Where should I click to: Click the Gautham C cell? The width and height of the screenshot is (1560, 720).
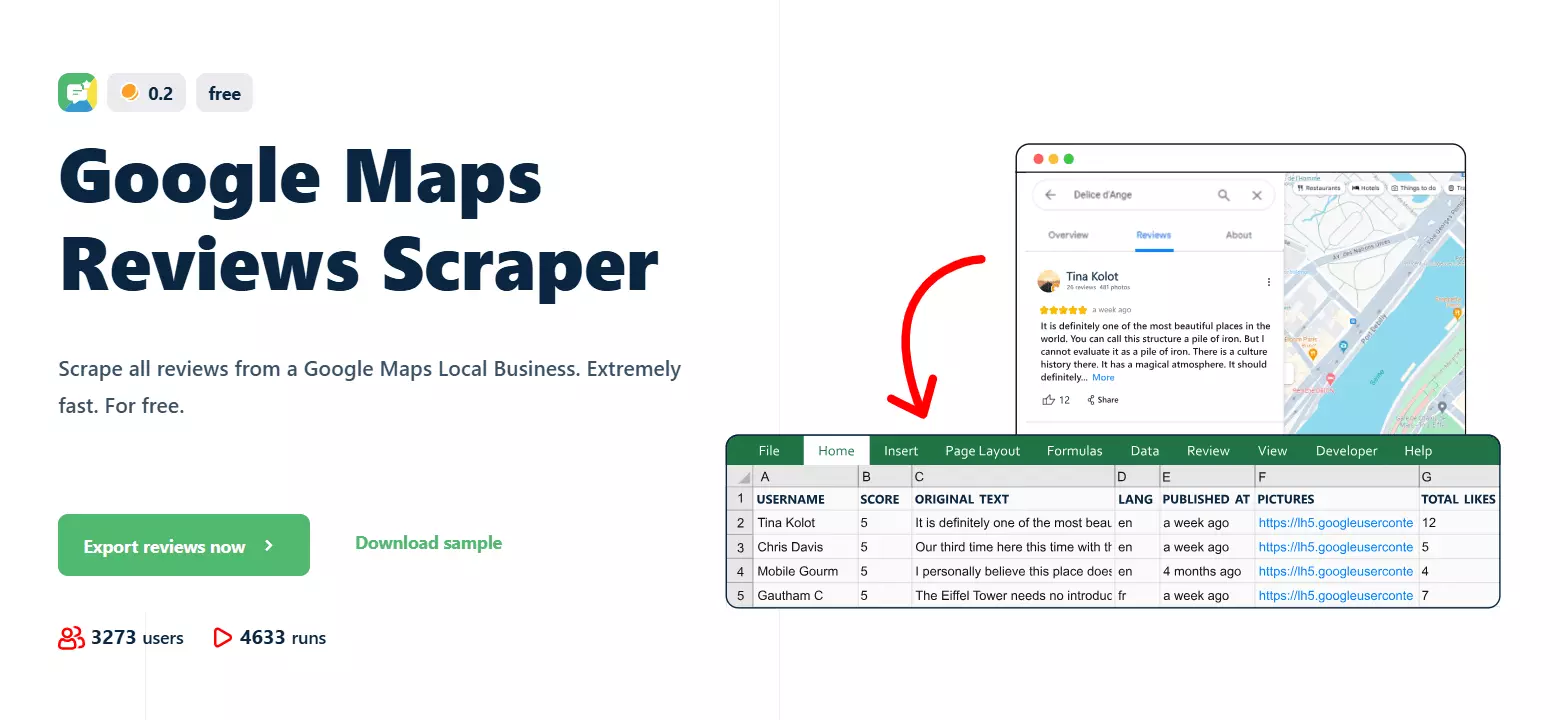(805, 596)
